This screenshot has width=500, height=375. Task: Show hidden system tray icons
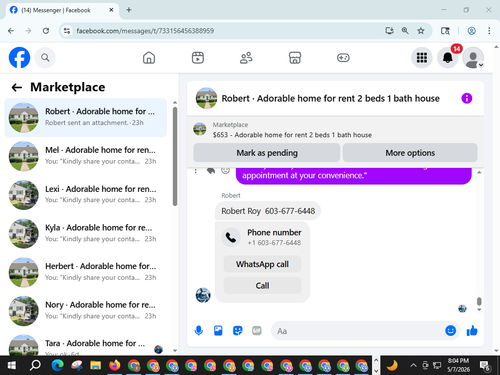click(413, 366)
